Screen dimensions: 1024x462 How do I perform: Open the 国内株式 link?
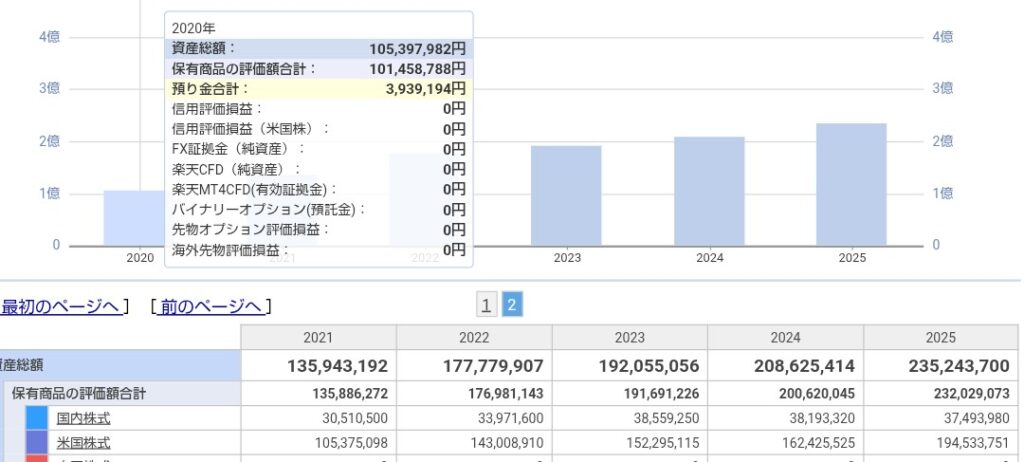[x=83, y=418]
